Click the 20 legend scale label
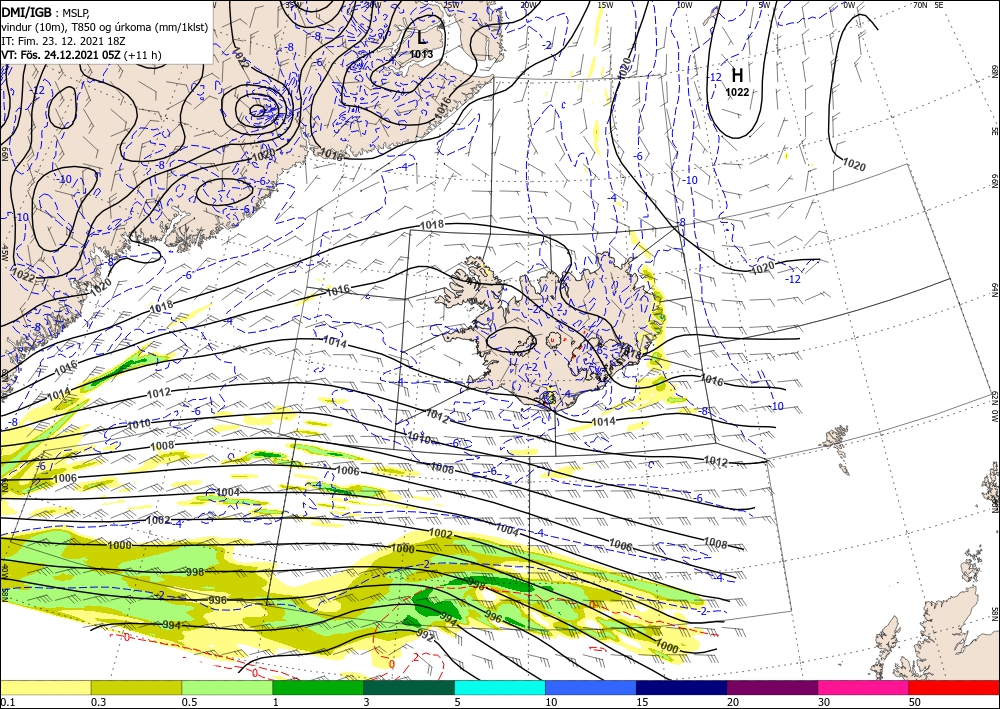1000x709 pixels. 733,702
